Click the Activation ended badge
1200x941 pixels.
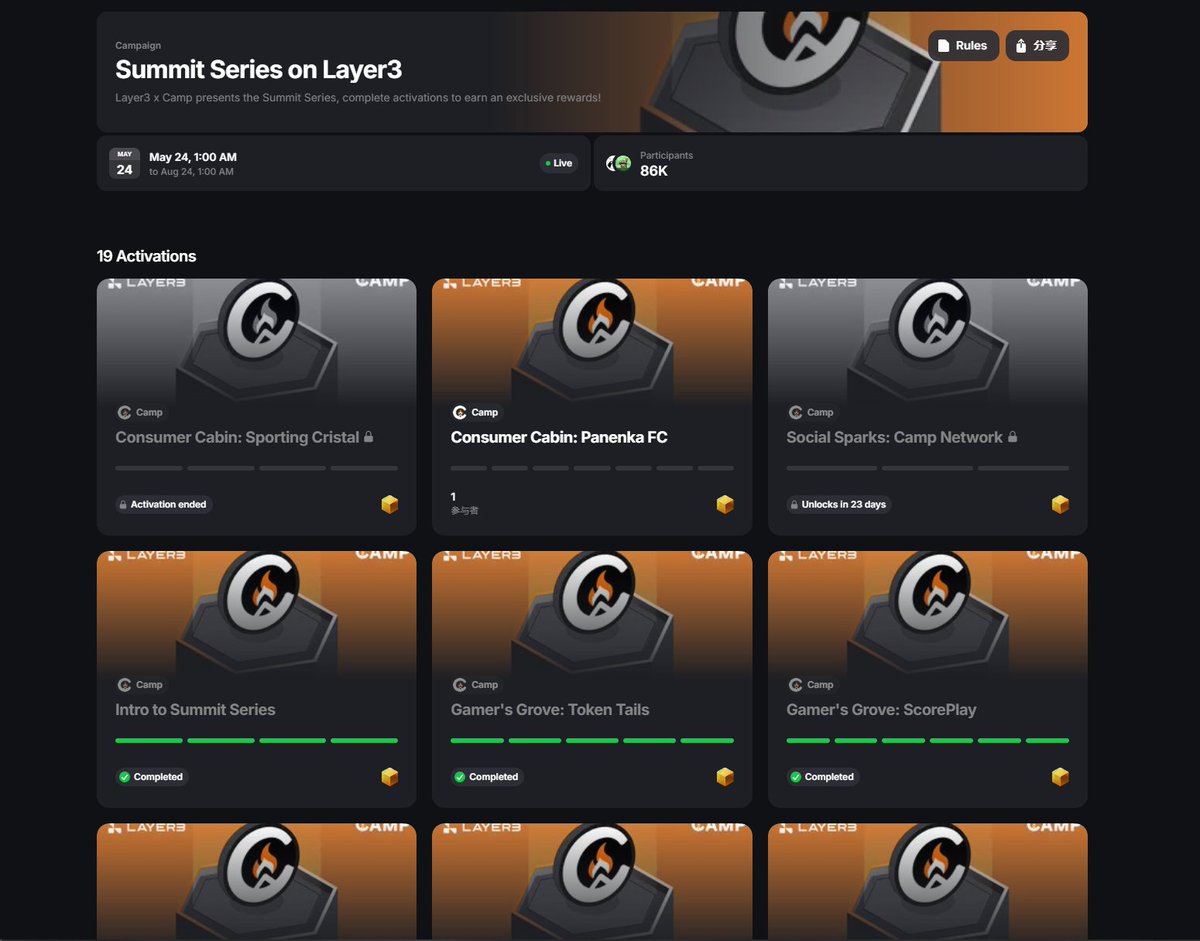pos(163,505)
